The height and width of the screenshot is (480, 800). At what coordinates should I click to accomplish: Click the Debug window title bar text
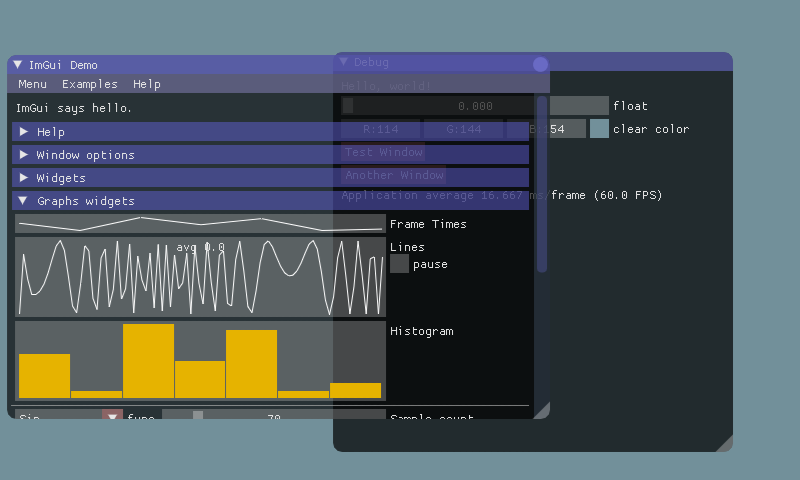pyautogui.click(x=371, y=62)
